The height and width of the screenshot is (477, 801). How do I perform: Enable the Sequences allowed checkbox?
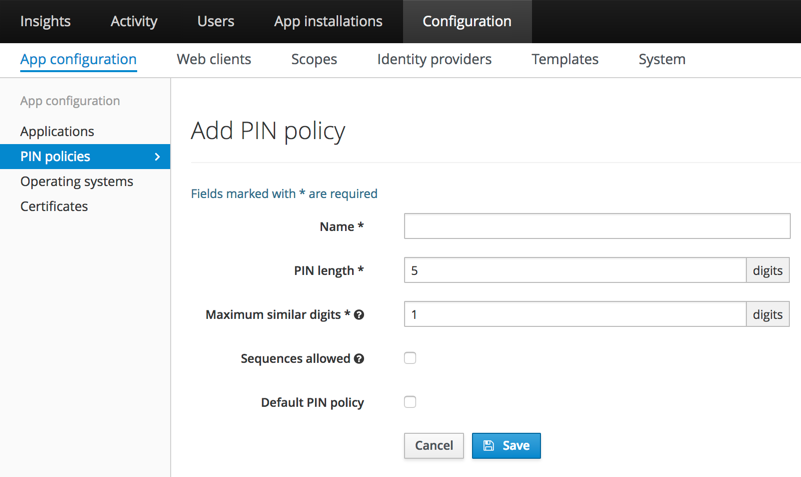tap(410, 358)
